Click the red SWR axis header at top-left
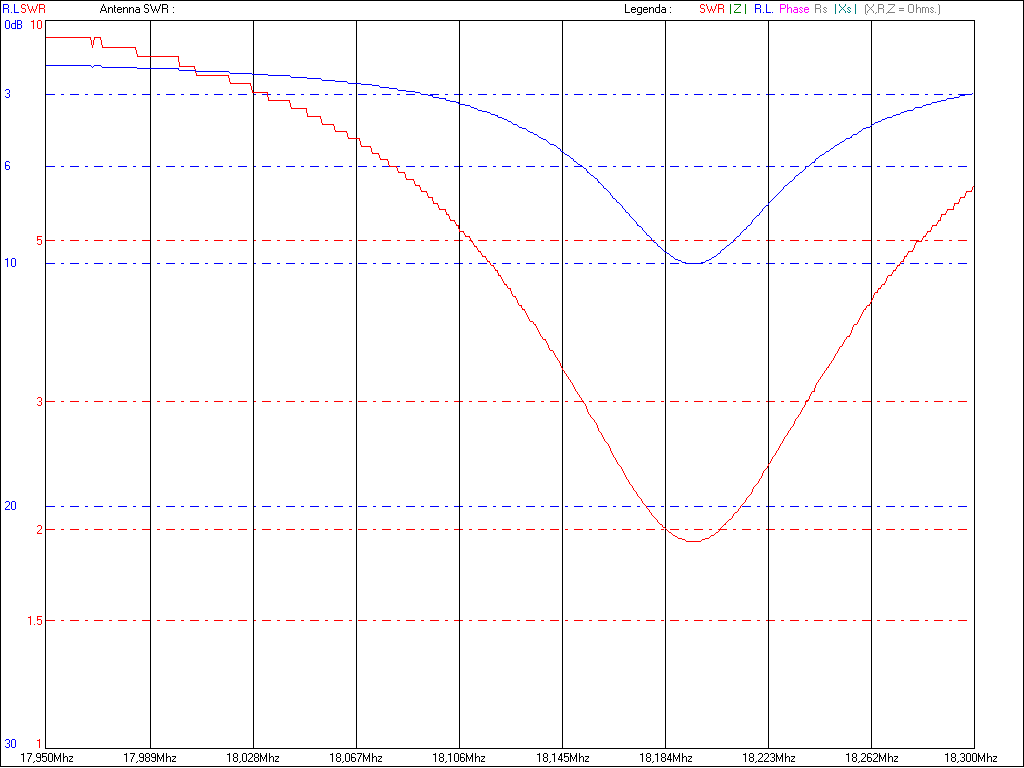 33,9
